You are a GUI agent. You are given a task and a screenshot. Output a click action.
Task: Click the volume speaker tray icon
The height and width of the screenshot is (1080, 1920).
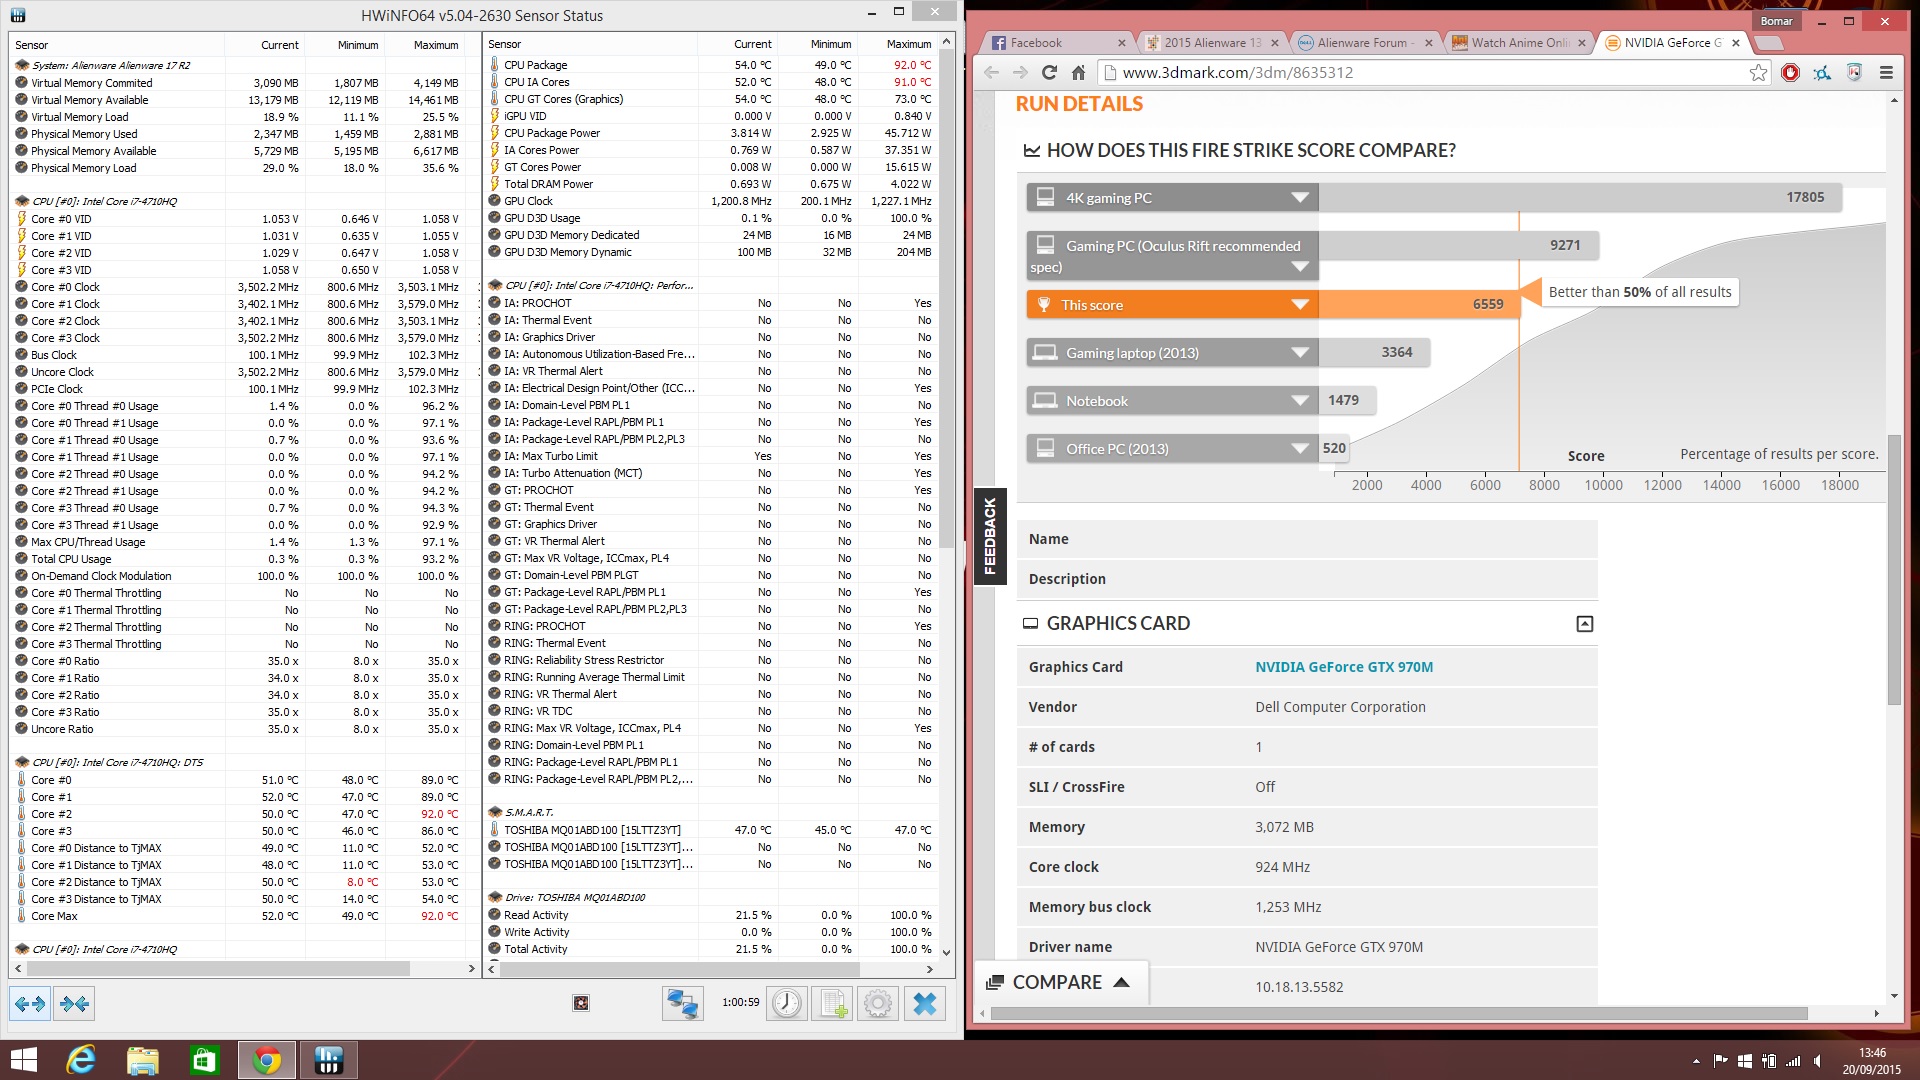coord(1817,1061)
